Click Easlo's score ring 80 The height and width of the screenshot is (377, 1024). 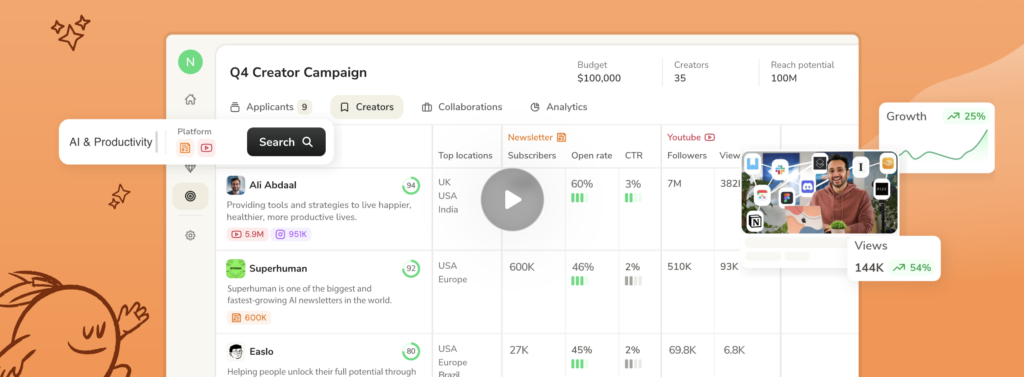(411, 352)
